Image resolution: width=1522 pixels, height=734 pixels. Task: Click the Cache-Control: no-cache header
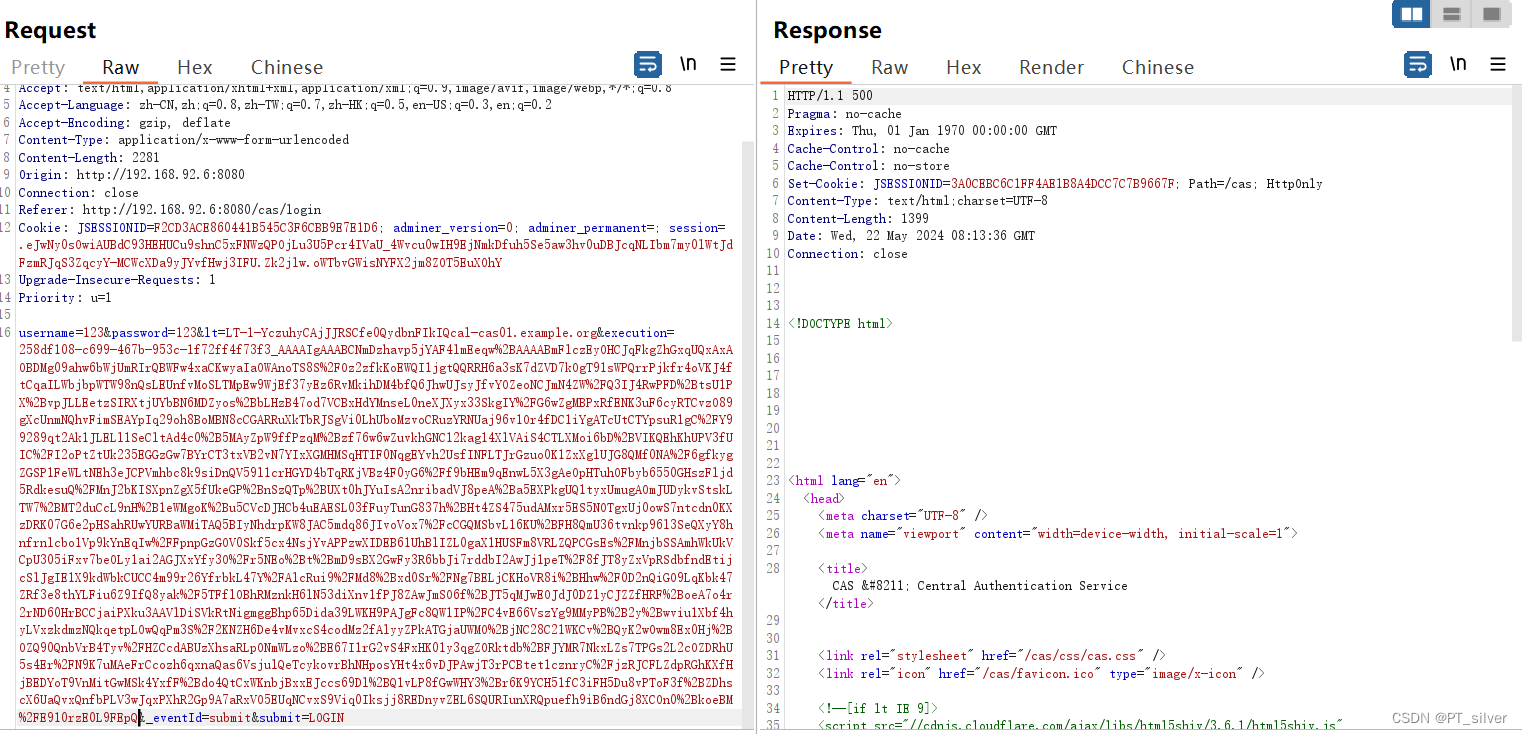tap(868, 149)
